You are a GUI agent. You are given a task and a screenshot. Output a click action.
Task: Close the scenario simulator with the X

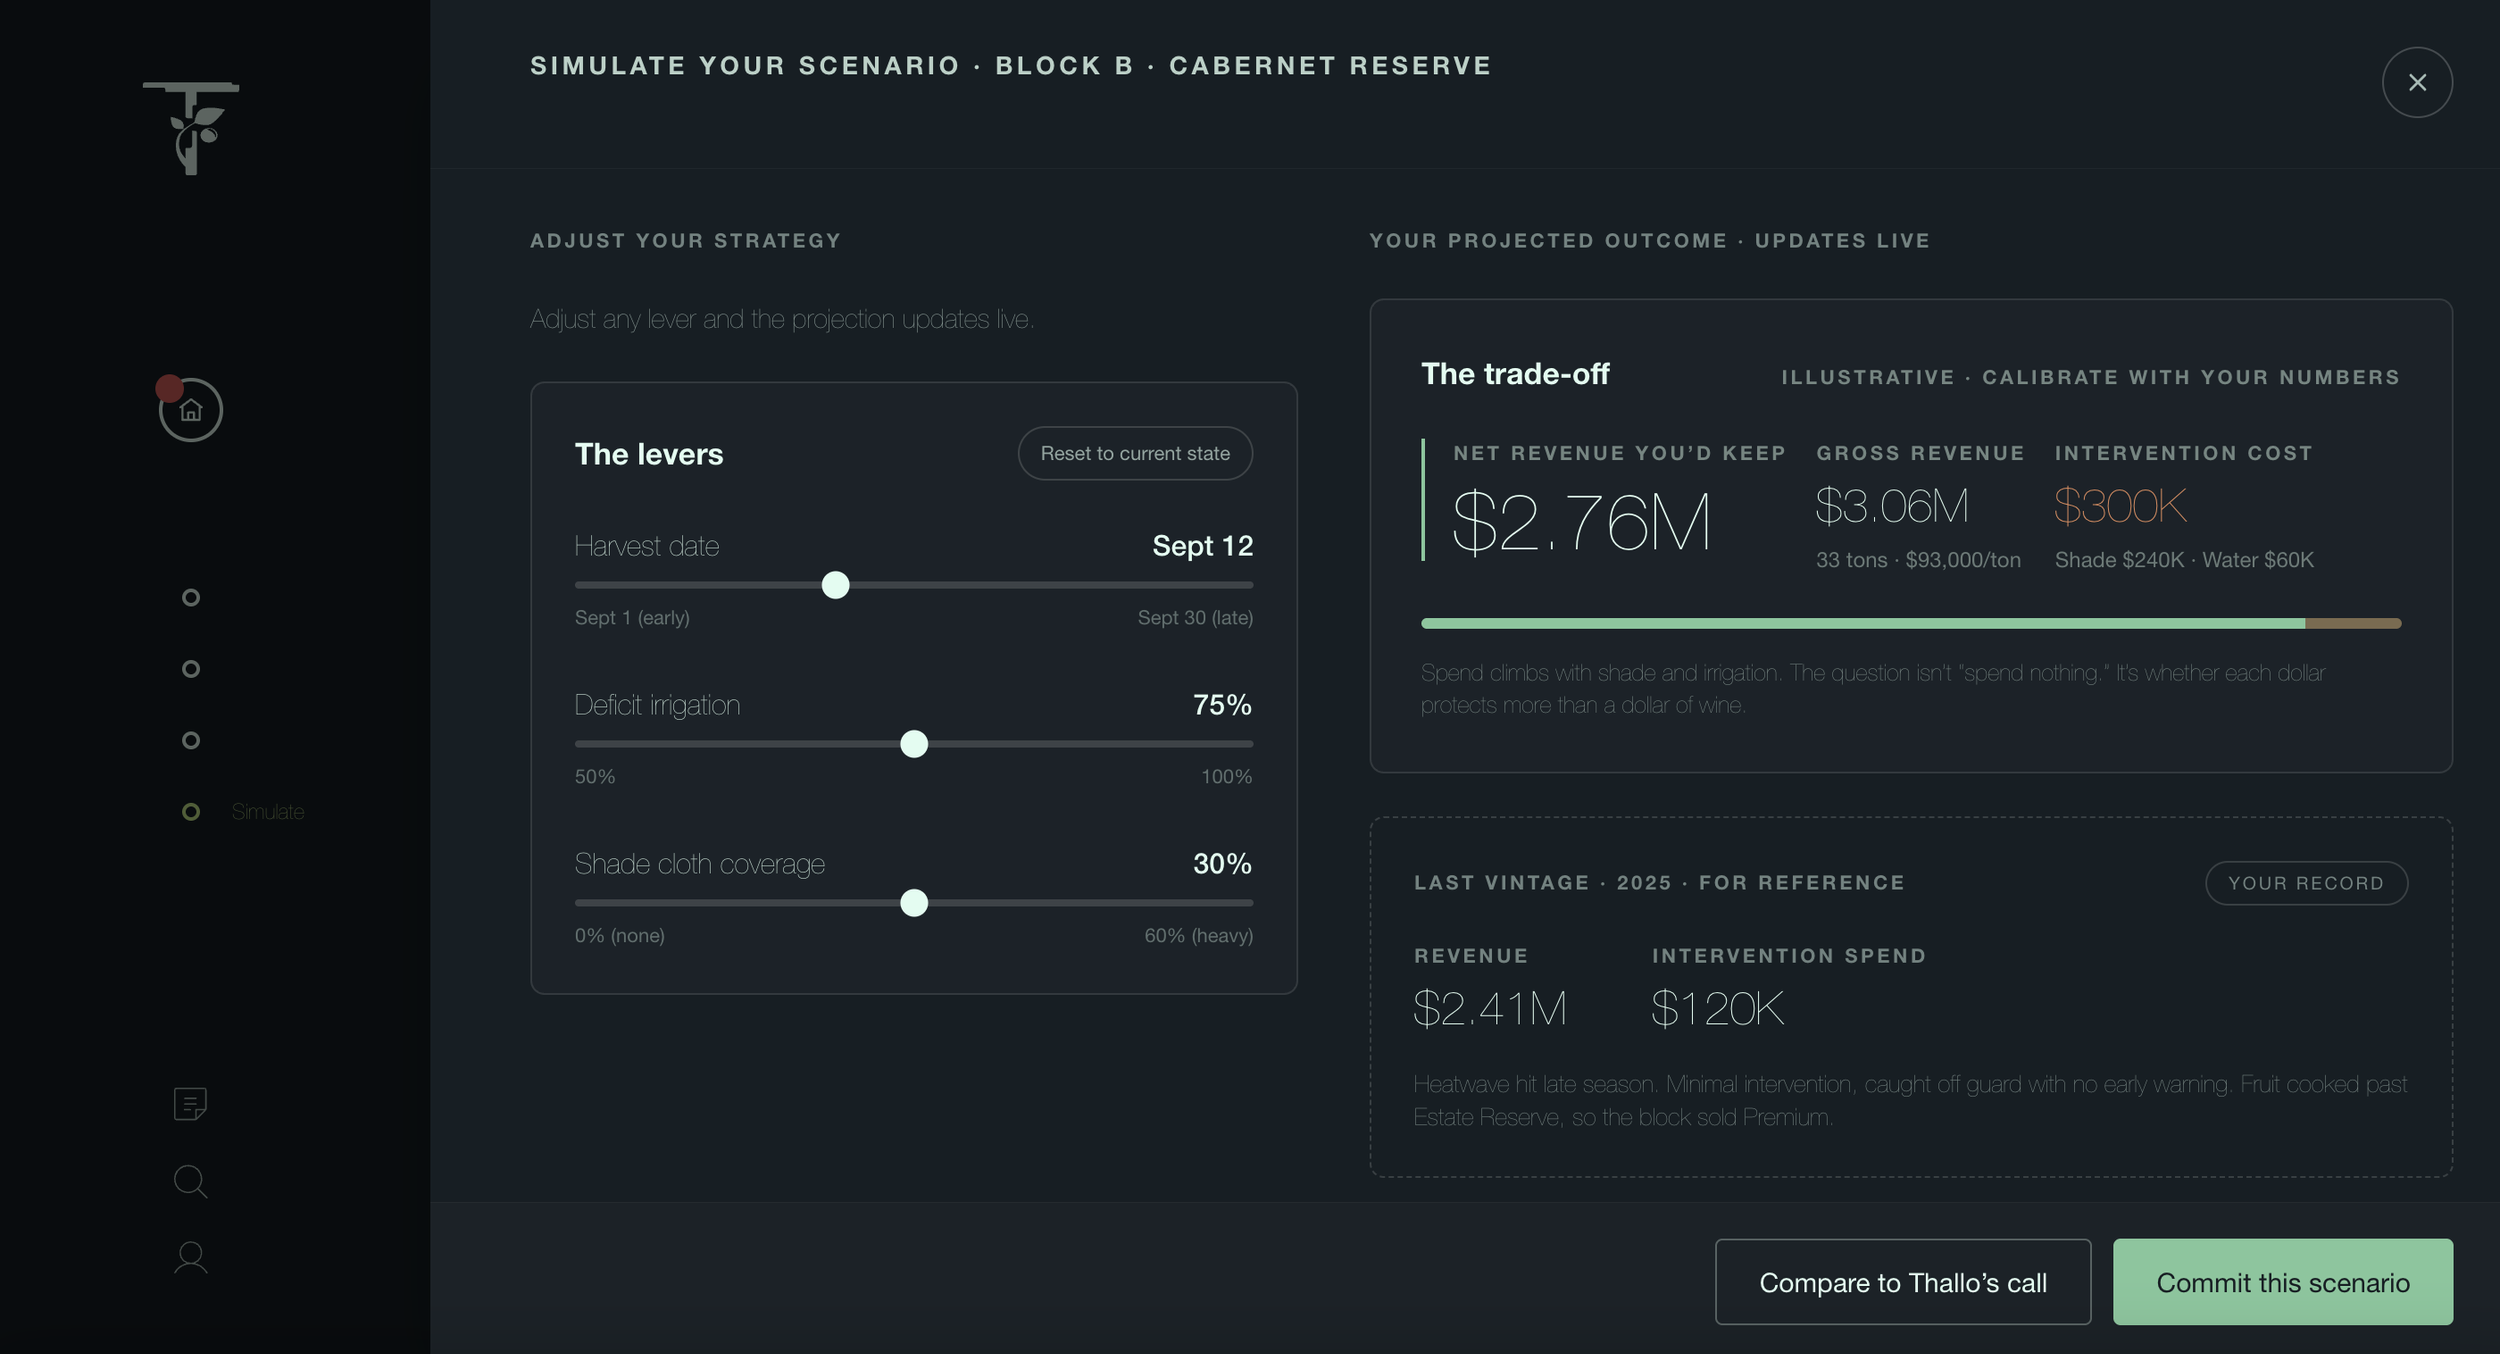pyautogui.click(x=2416, y=82)
